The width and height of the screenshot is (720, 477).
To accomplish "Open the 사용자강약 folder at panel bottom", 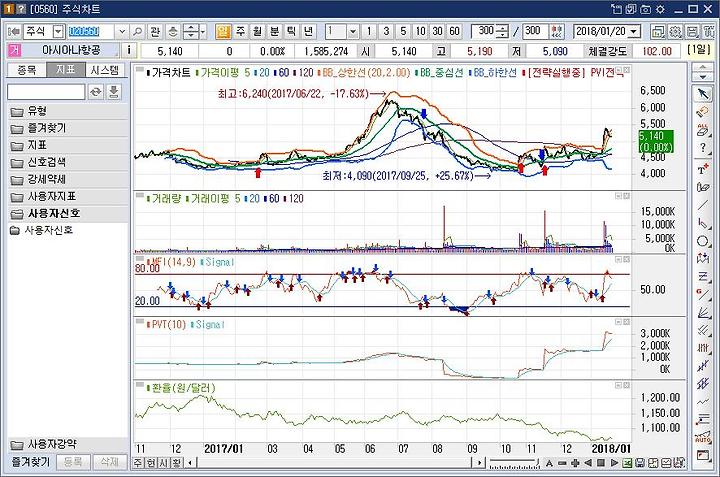I will click(x=68, y=444).
